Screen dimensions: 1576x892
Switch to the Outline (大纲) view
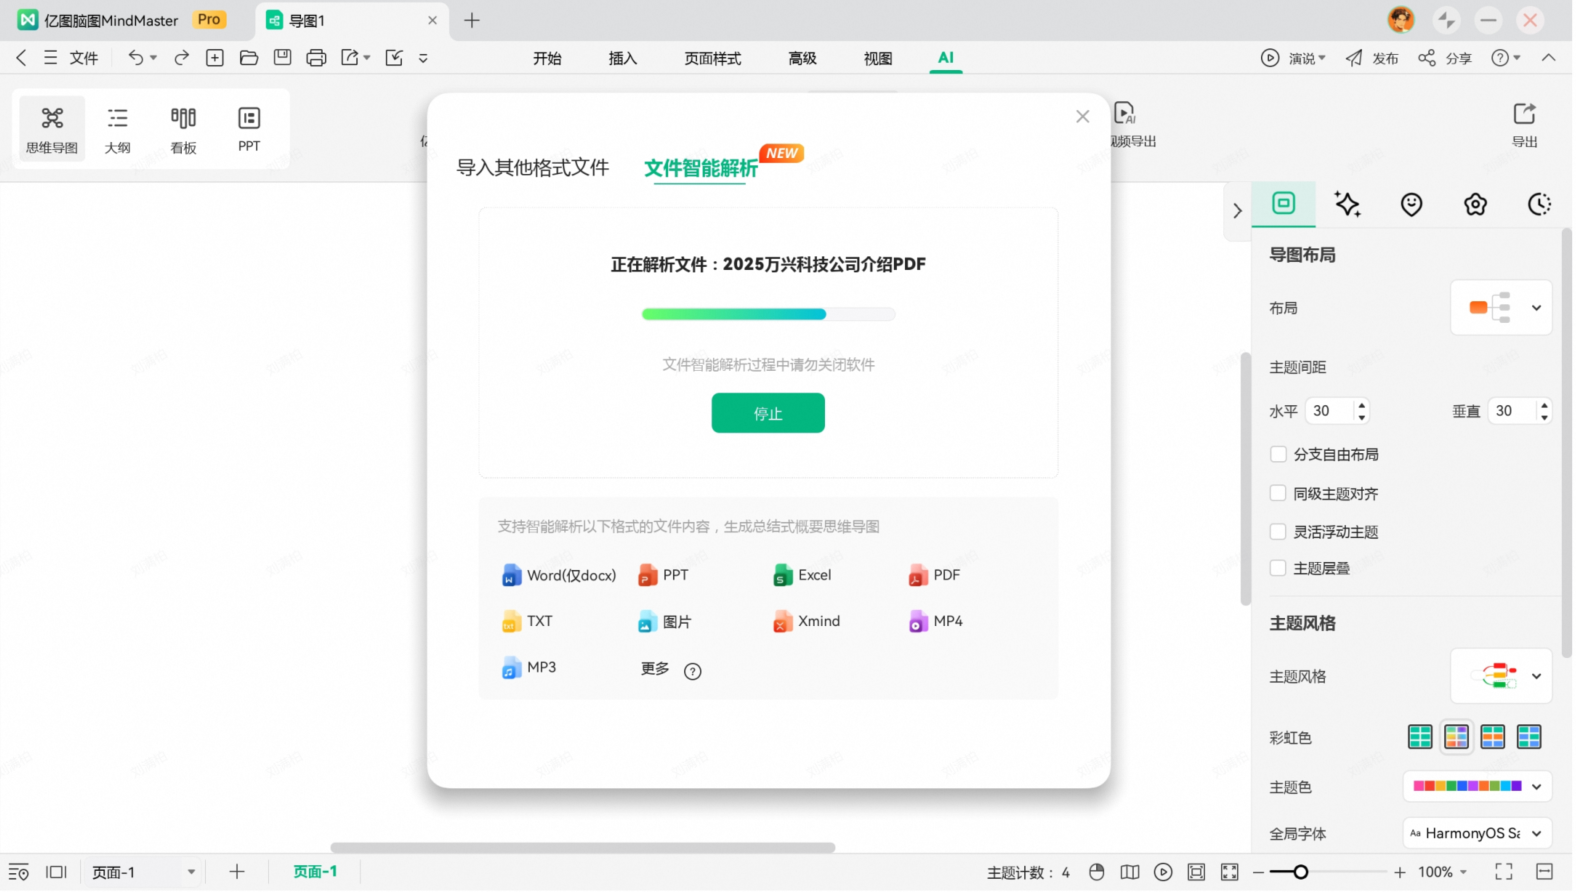117,129
